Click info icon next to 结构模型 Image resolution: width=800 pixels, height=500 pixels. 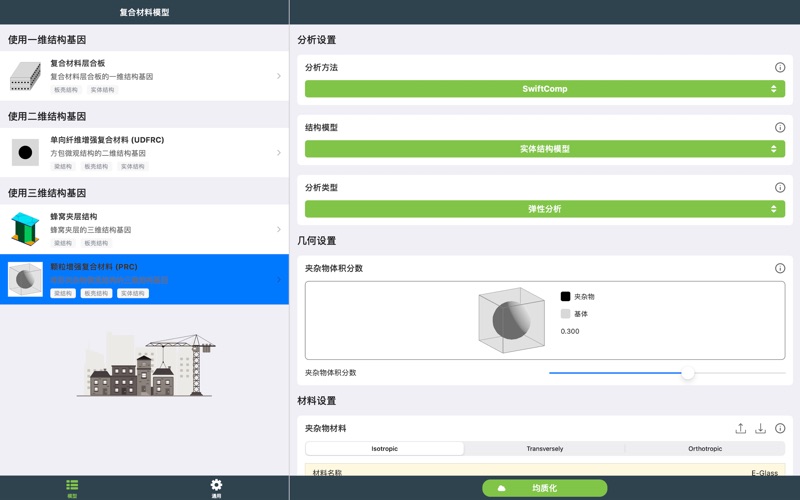[780, 128]
